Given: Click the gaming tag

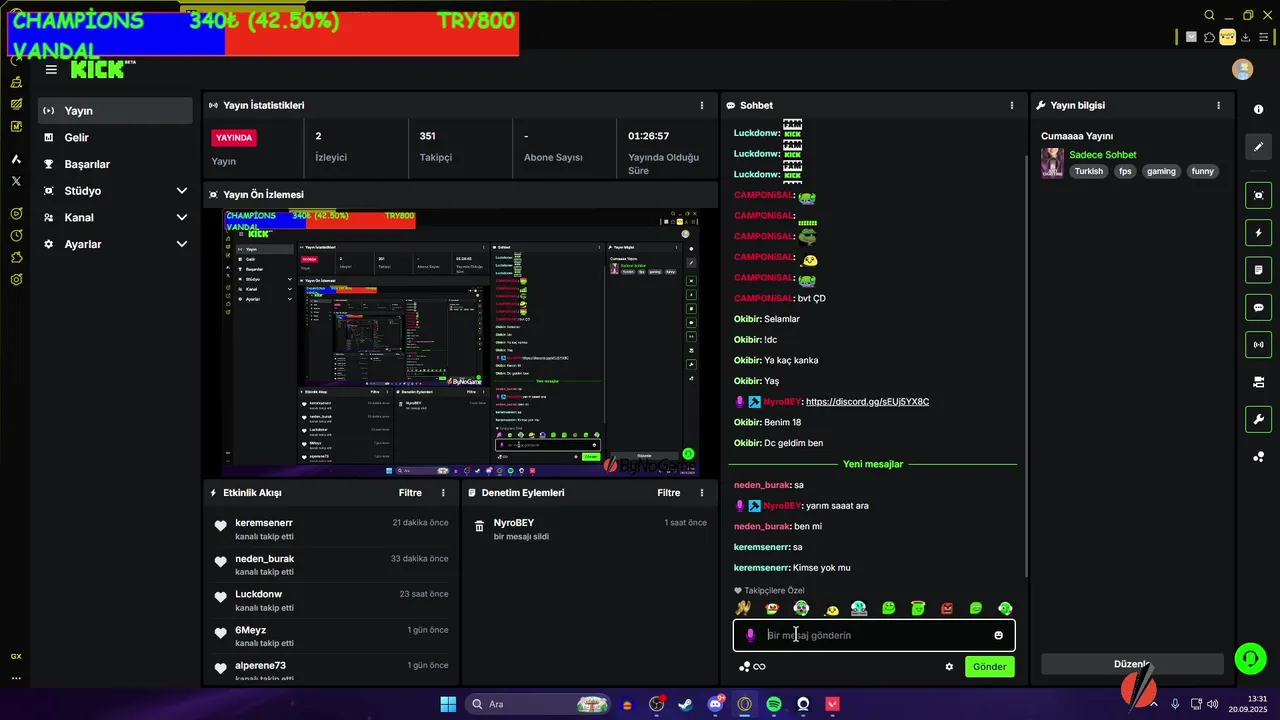Looking at the screenshot, I should click(x=1161, y=171).
